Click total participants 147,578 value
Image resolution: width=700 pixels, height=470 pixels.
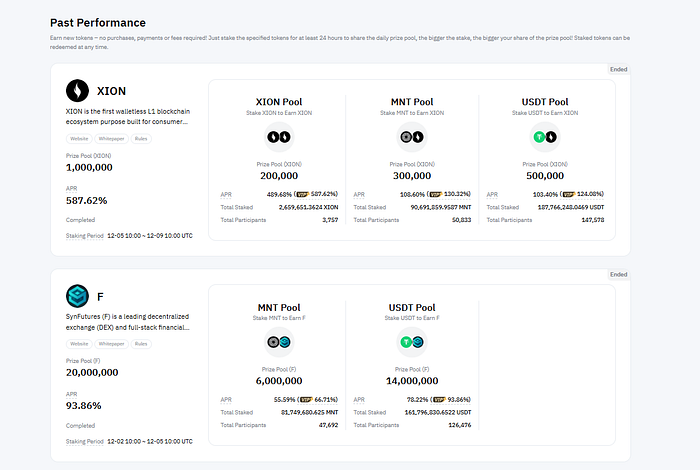pyautogui.click(x=593, y=220)
